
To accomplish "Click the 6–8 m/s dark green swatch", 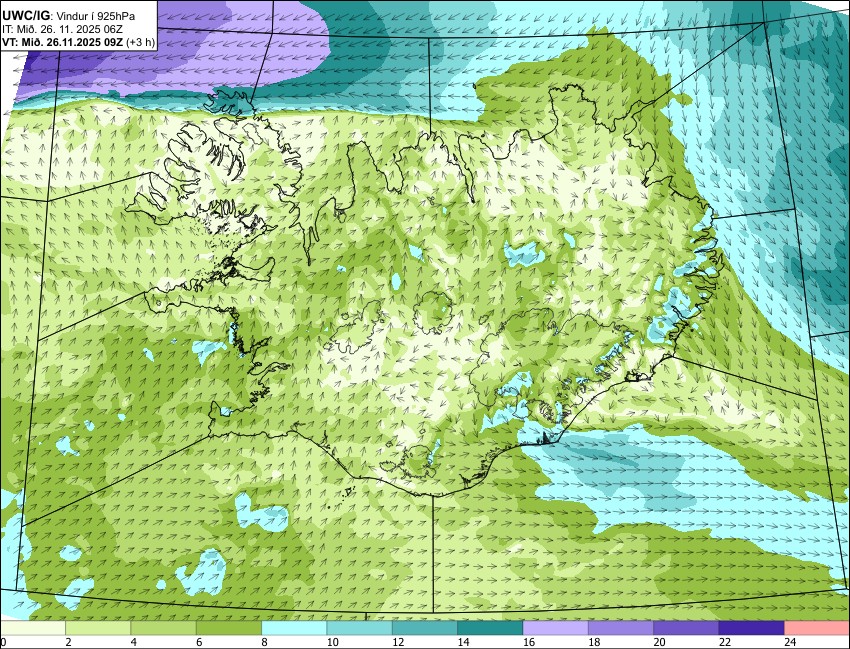I will coord(229,628).
